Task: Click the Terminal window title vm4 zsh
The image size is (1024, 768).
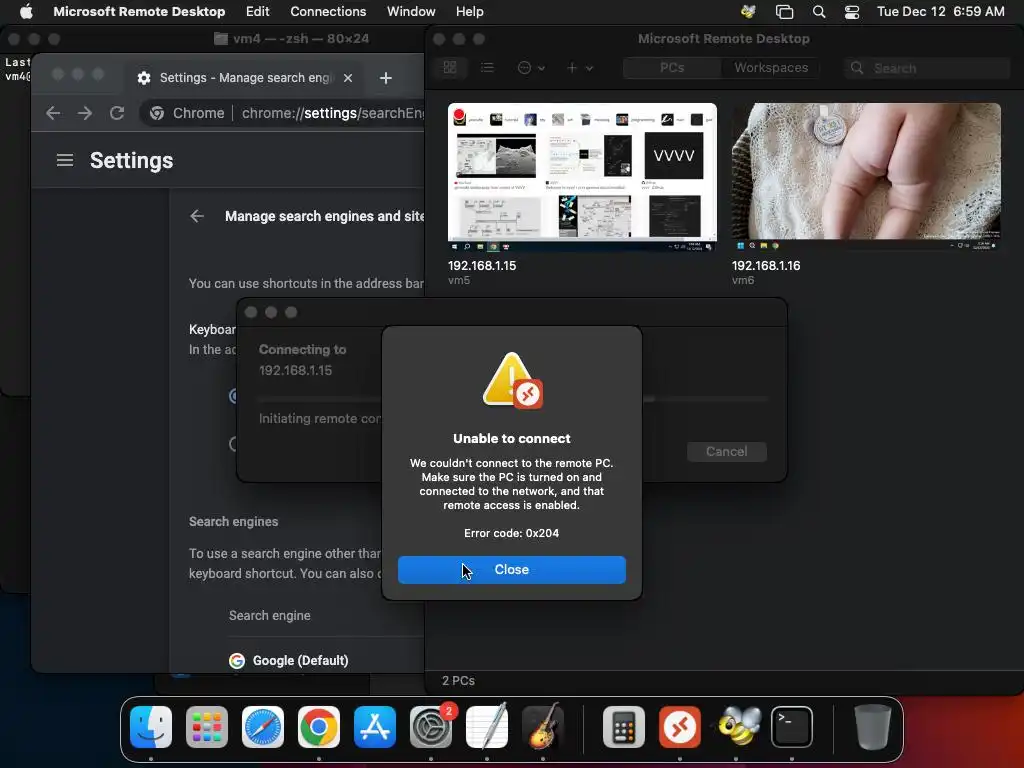Action: pyautogui.click(x=301, y=39)
